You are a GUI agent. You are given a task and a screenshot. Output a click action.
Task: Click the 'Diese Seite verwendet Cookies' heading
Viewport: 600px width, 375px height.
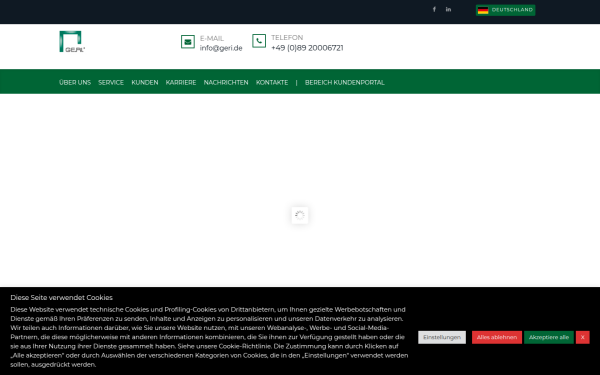62,297
